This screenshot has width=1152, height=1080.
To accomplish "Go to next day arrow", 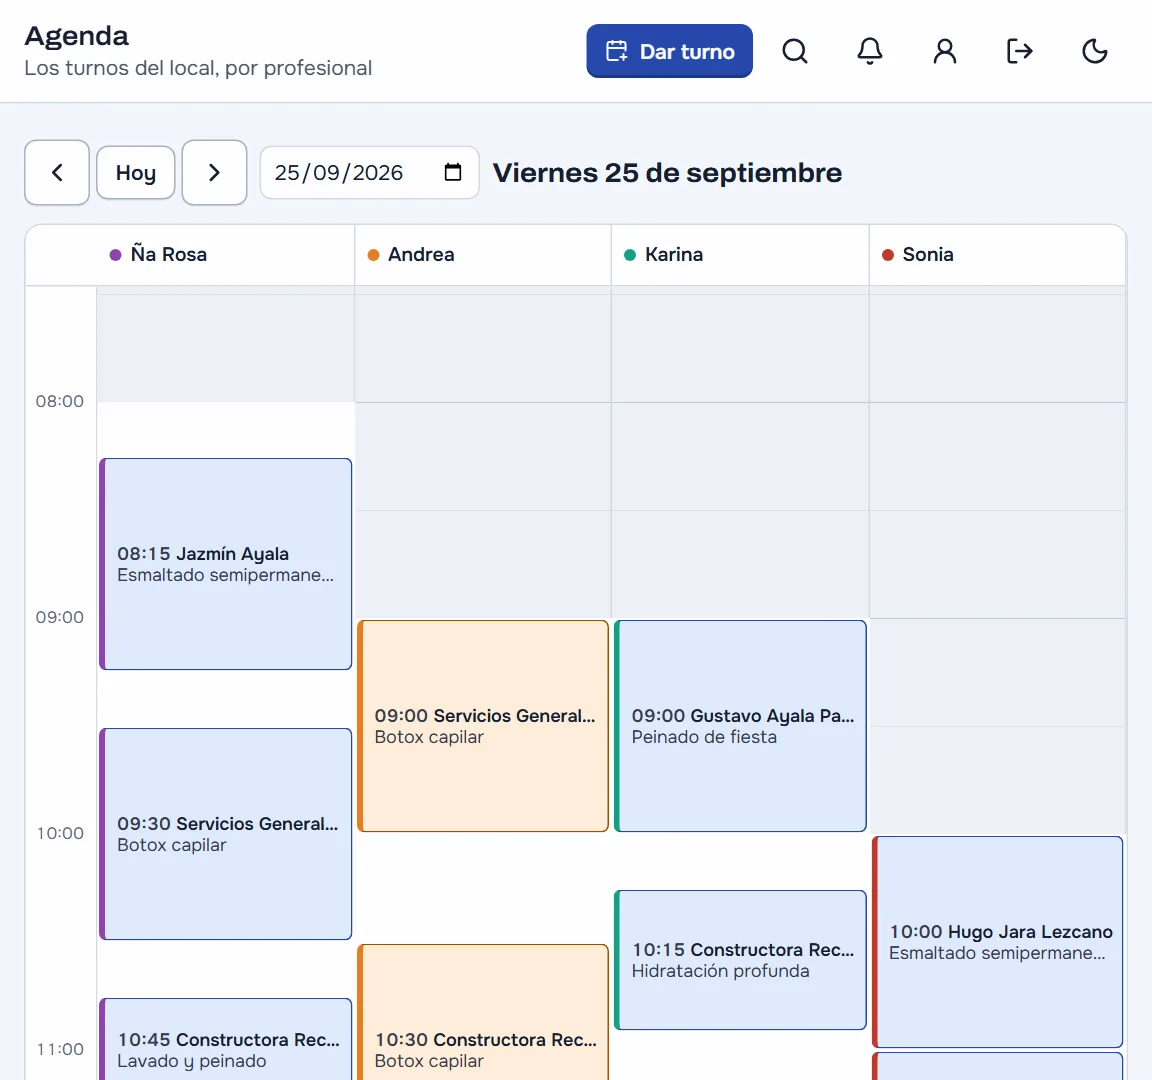I will click(x=215, y=173).
